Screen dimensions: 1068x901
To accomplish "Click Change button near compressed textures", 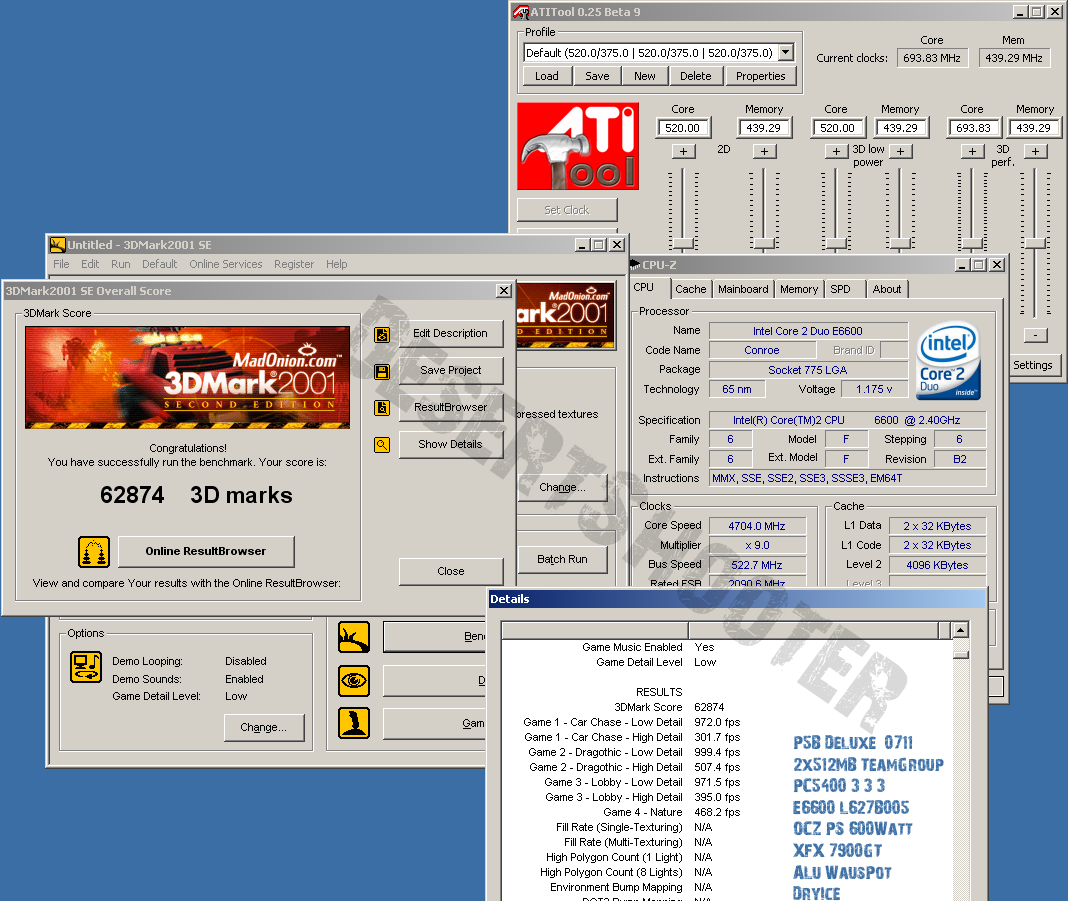I will pyautogui.click(x=562, y=487).
